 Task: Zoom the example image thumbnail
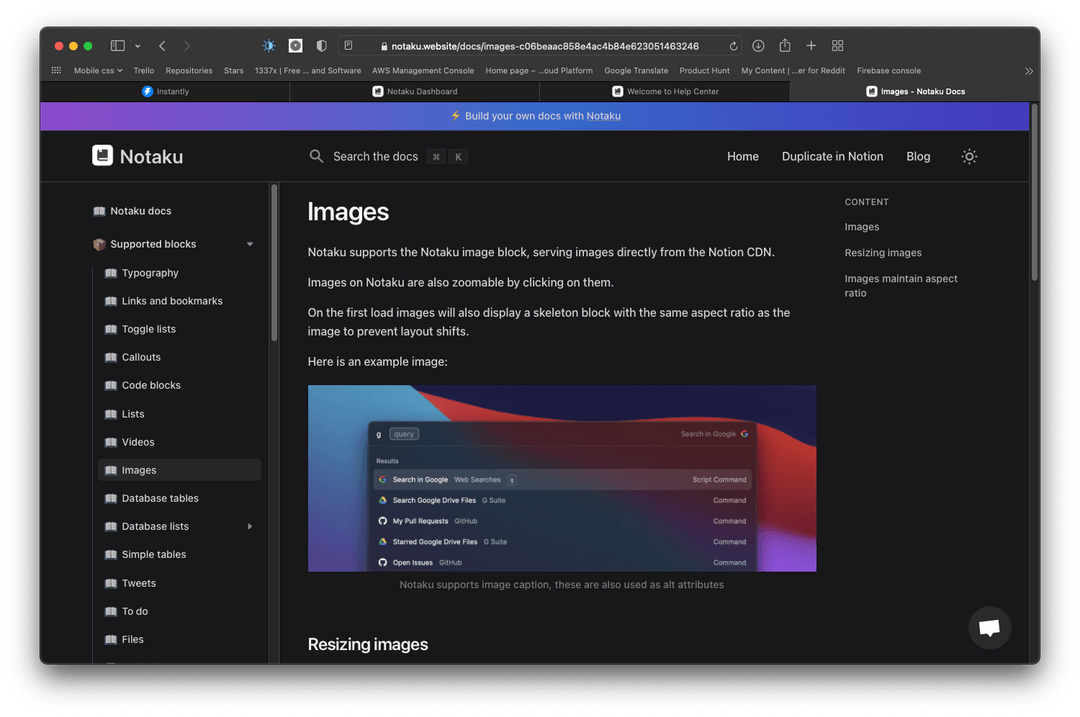(562, 478)
